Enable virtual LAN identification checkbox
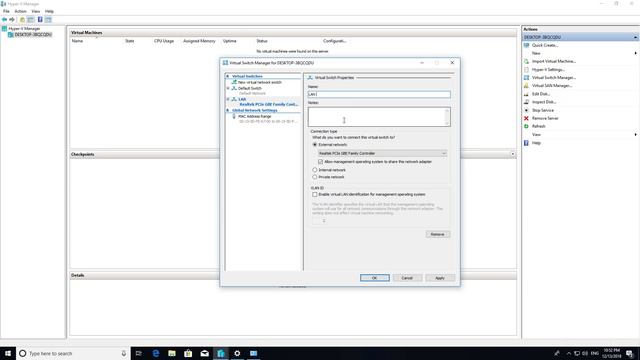Screen dimensions: 640x360 [x=315, y=195]
